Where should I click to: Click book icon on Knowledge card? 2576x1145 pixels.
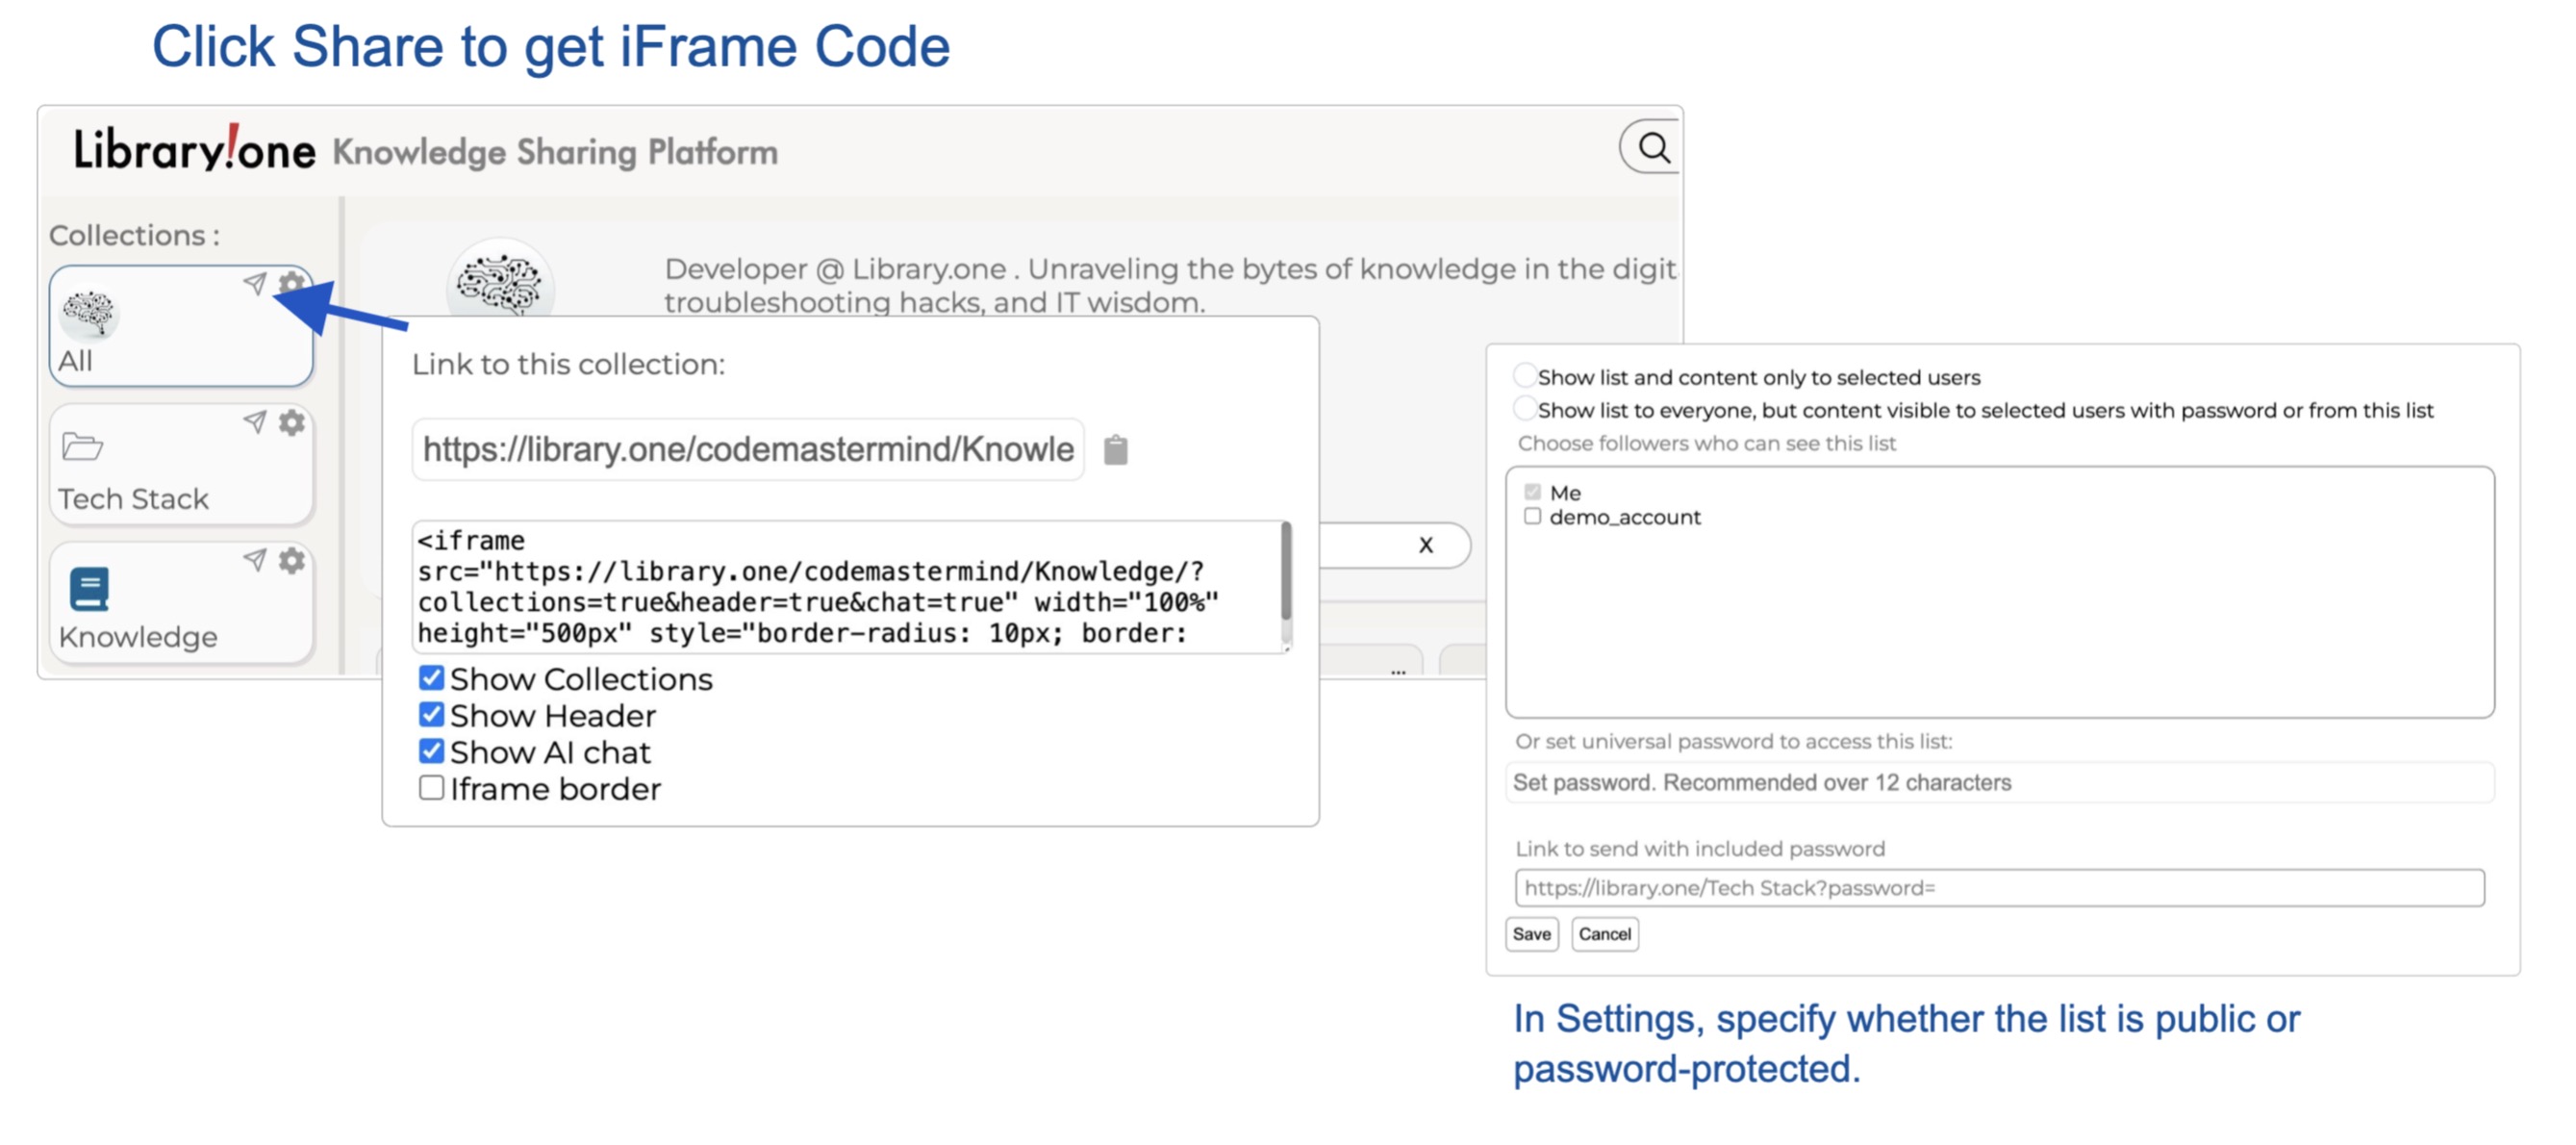tap(89, 588)
